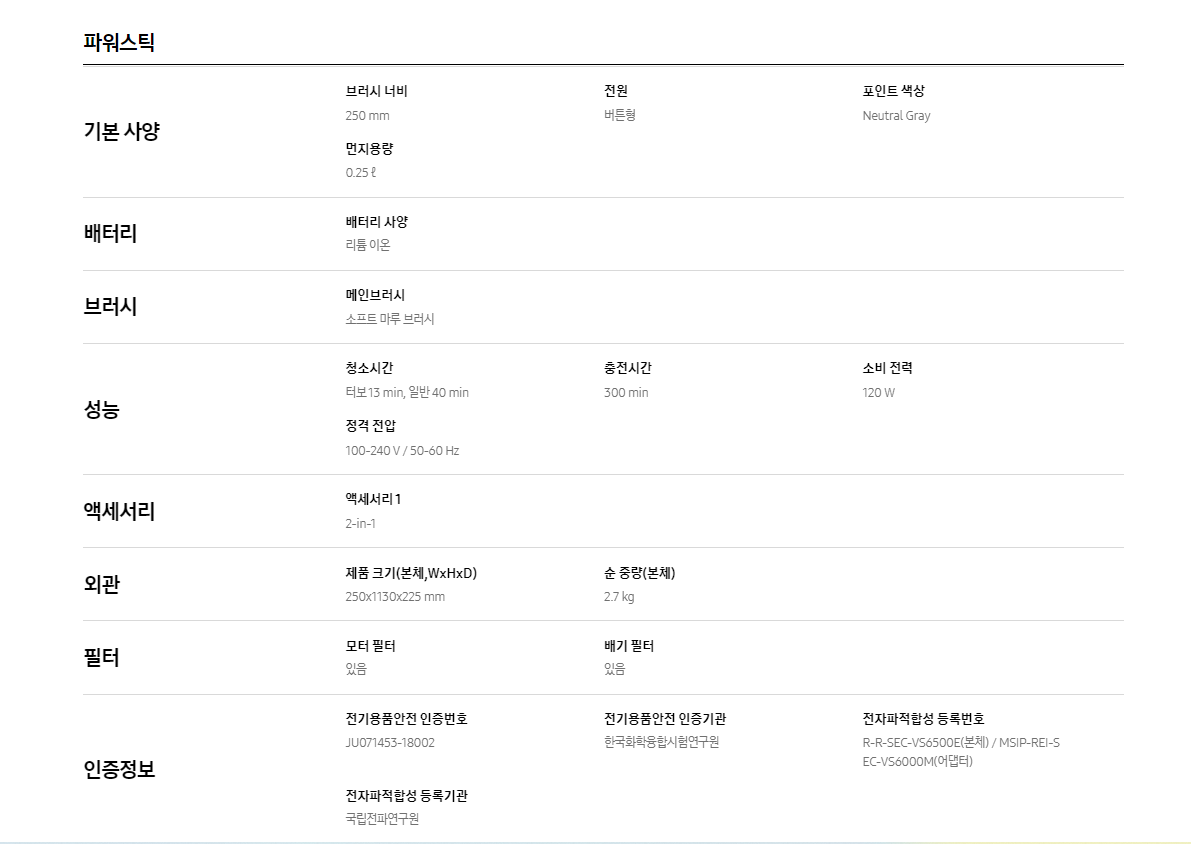Image resolution: width=1191 pixels, height=844 pixels.
Task: Click the 메인브러시 label
Action: click(375, 295)
